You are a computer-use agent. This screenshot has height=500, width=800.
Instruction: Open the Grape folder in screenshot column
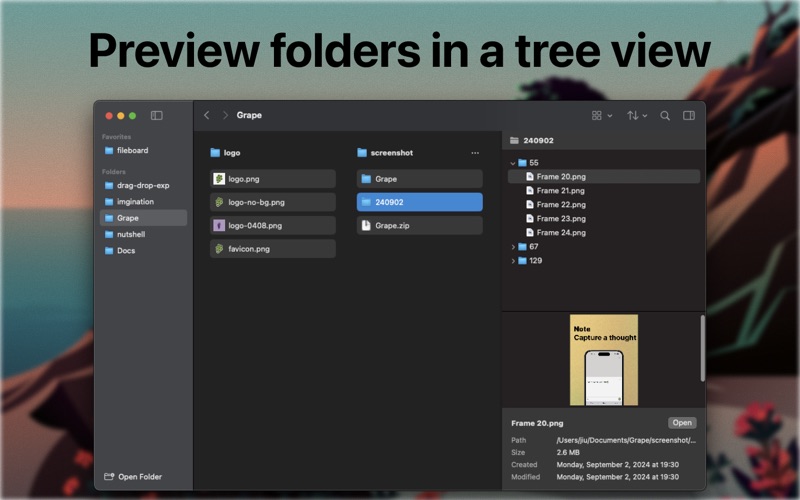419,179
